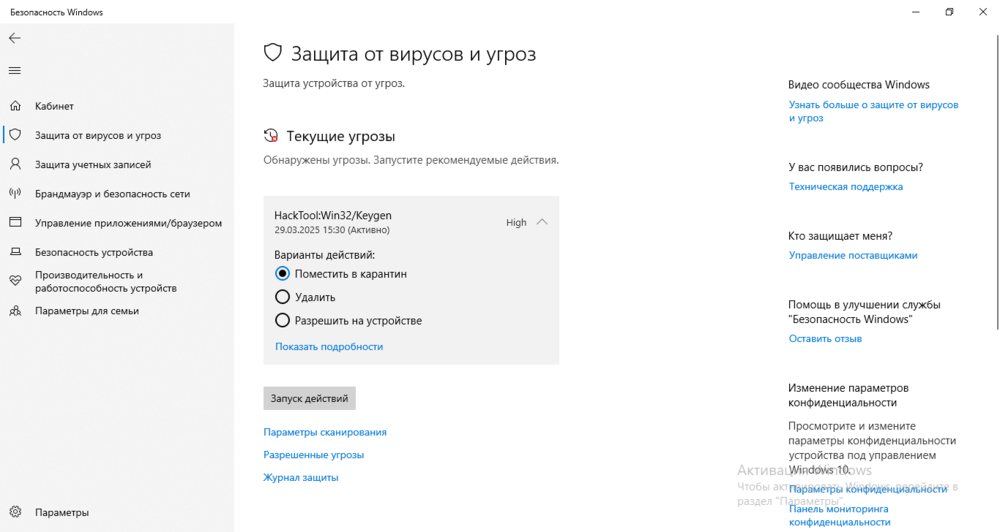
Task: Click the Оставить отзыв link
Action: (x=825, y=339)
